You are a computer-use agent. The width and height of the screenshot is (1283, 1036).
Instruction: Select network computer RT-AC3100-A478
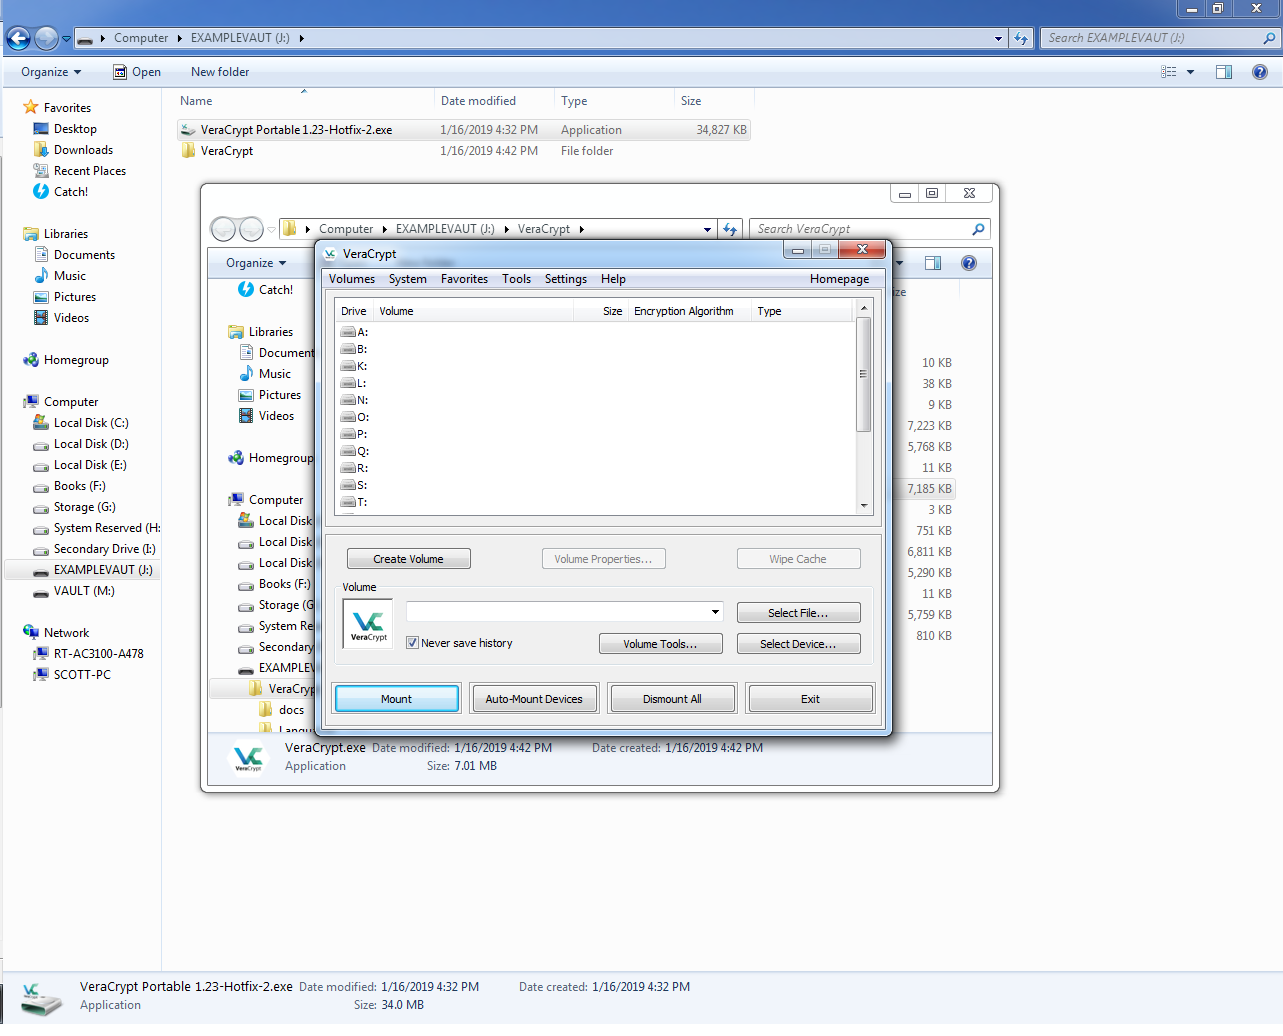[x=98, y=654]
